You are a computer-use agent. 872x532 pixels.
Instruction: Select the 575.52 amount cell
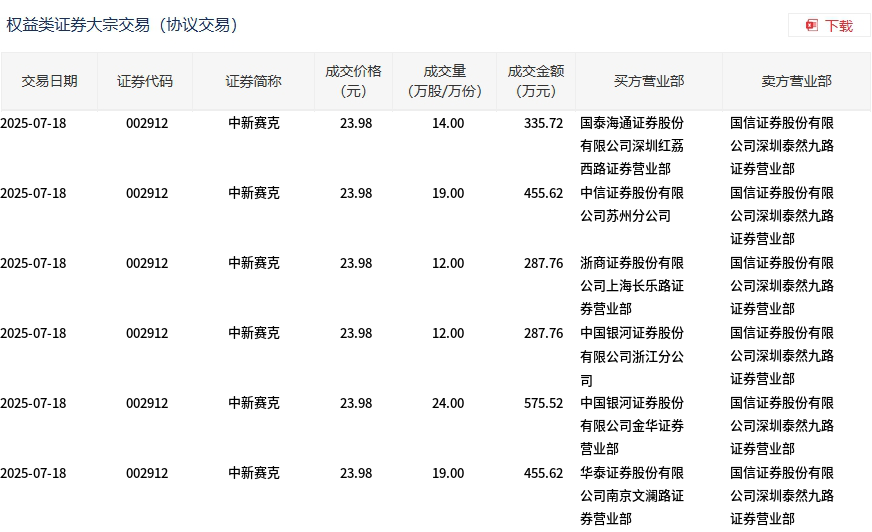[x=543, y=403]
